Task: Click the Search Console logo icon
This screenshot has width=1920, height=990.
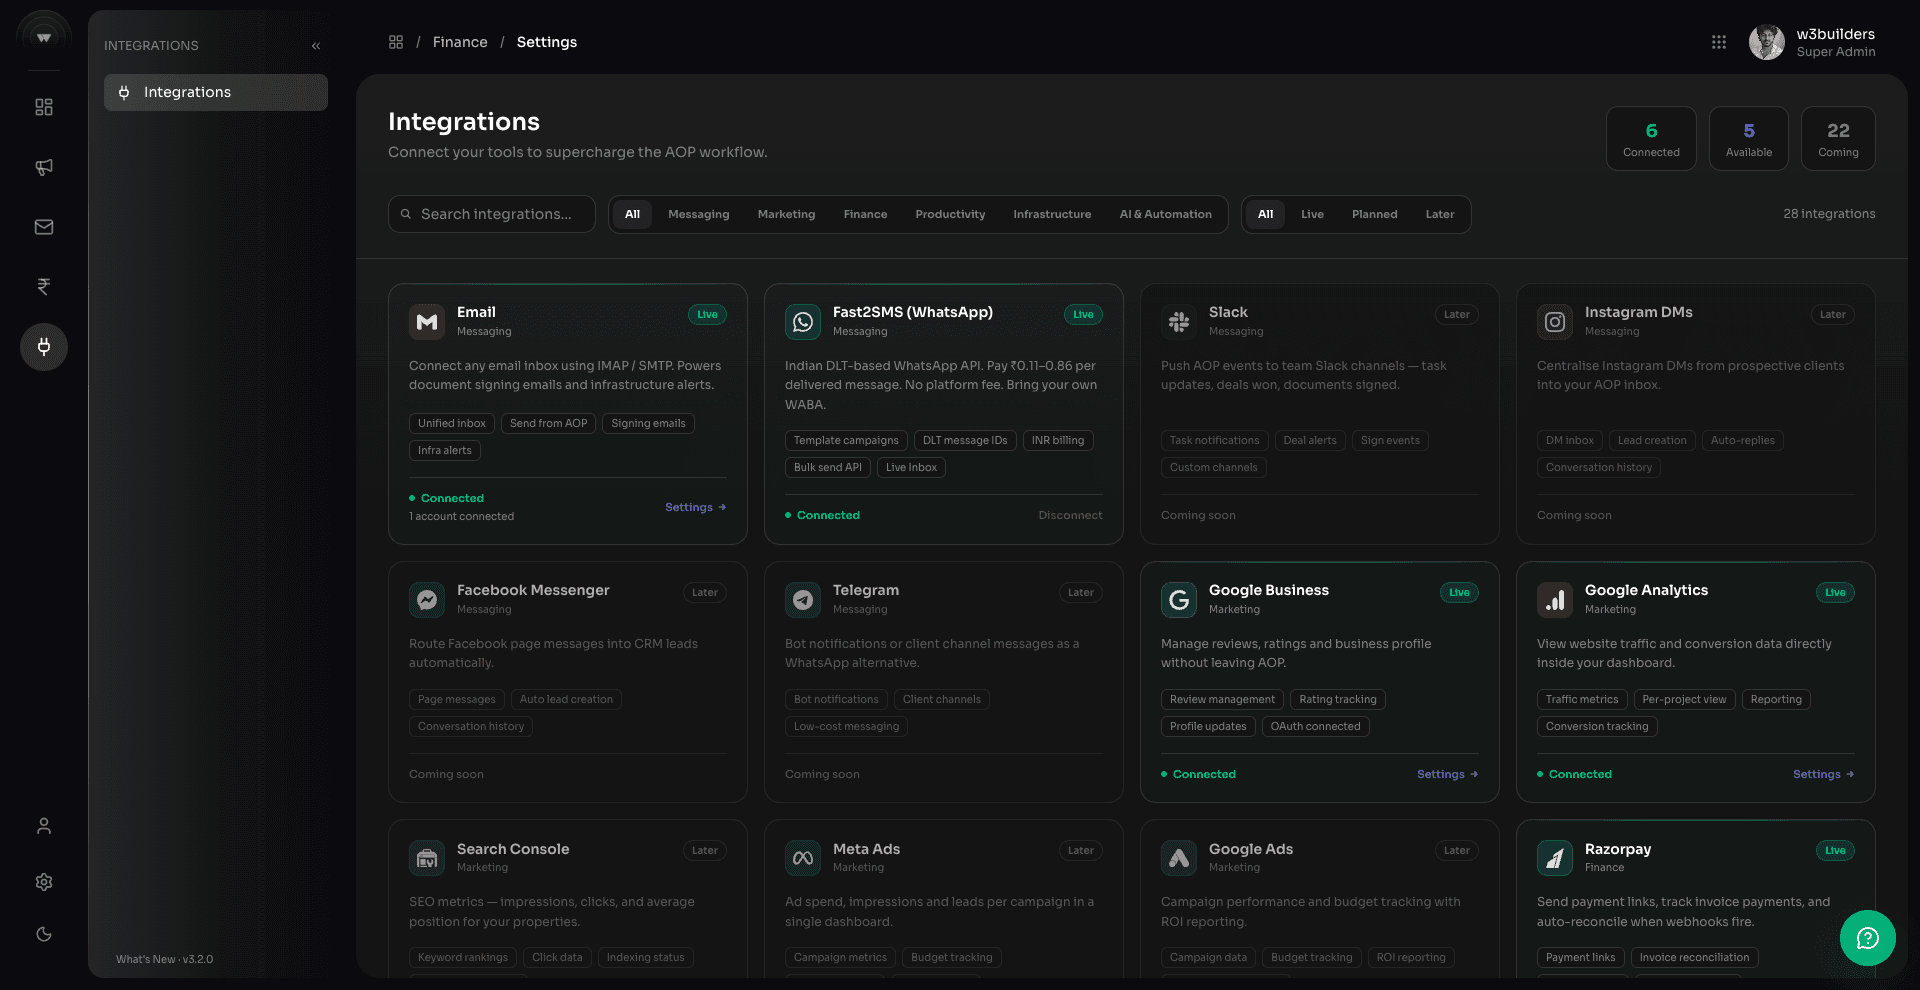Action: [x=427, y=858]
